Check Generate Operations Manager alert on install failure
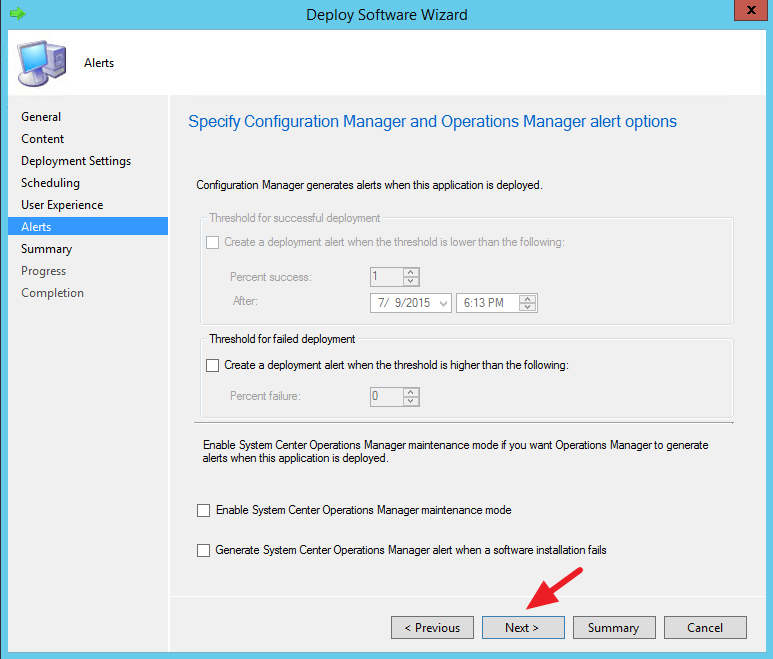The height and width of the screenshot is (659, 773). click(204, 550)
